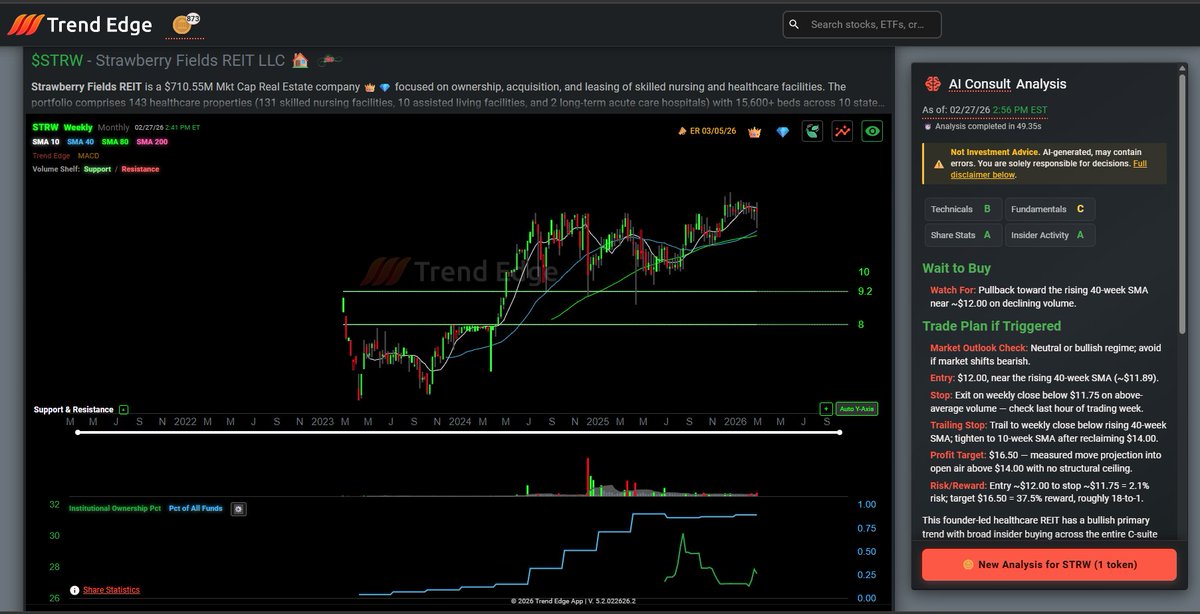The height and width of the screenshot is (614, 1200).
Task: Click the Watch For label
Action: [x=952, y=290]
